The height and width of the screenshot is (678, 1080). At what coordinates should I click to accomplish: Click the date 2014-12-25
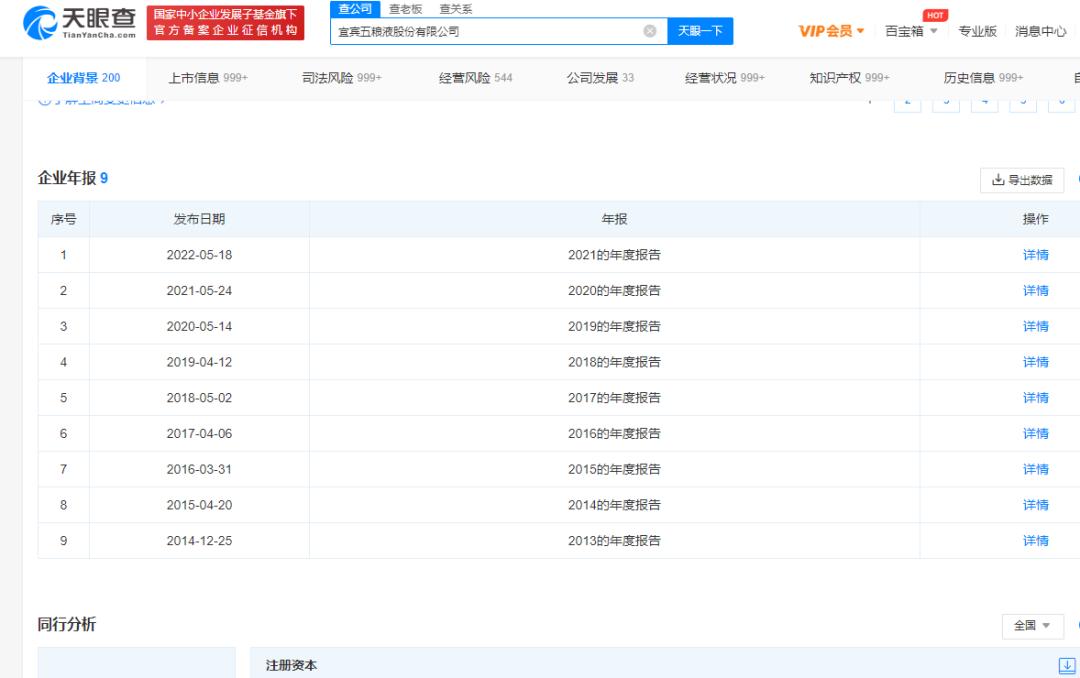pyautogui.click(x=199, y=541)
